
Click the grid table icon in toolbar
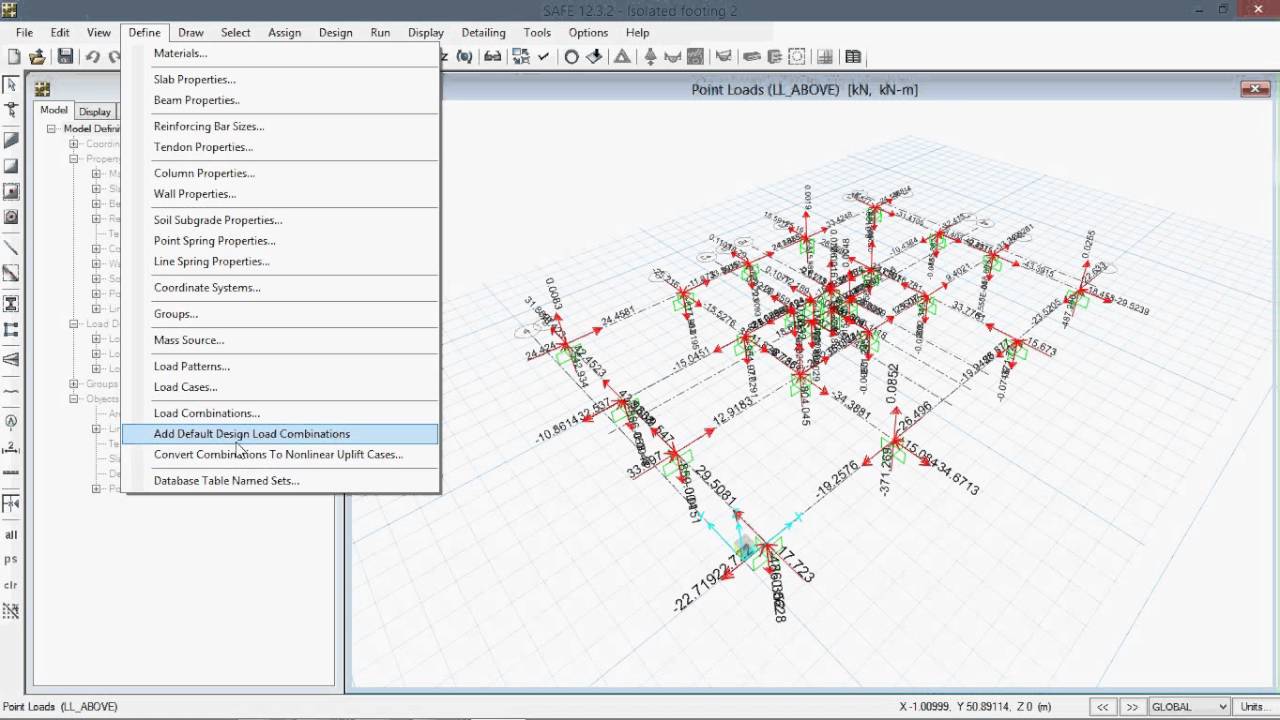tap(825, 57)
